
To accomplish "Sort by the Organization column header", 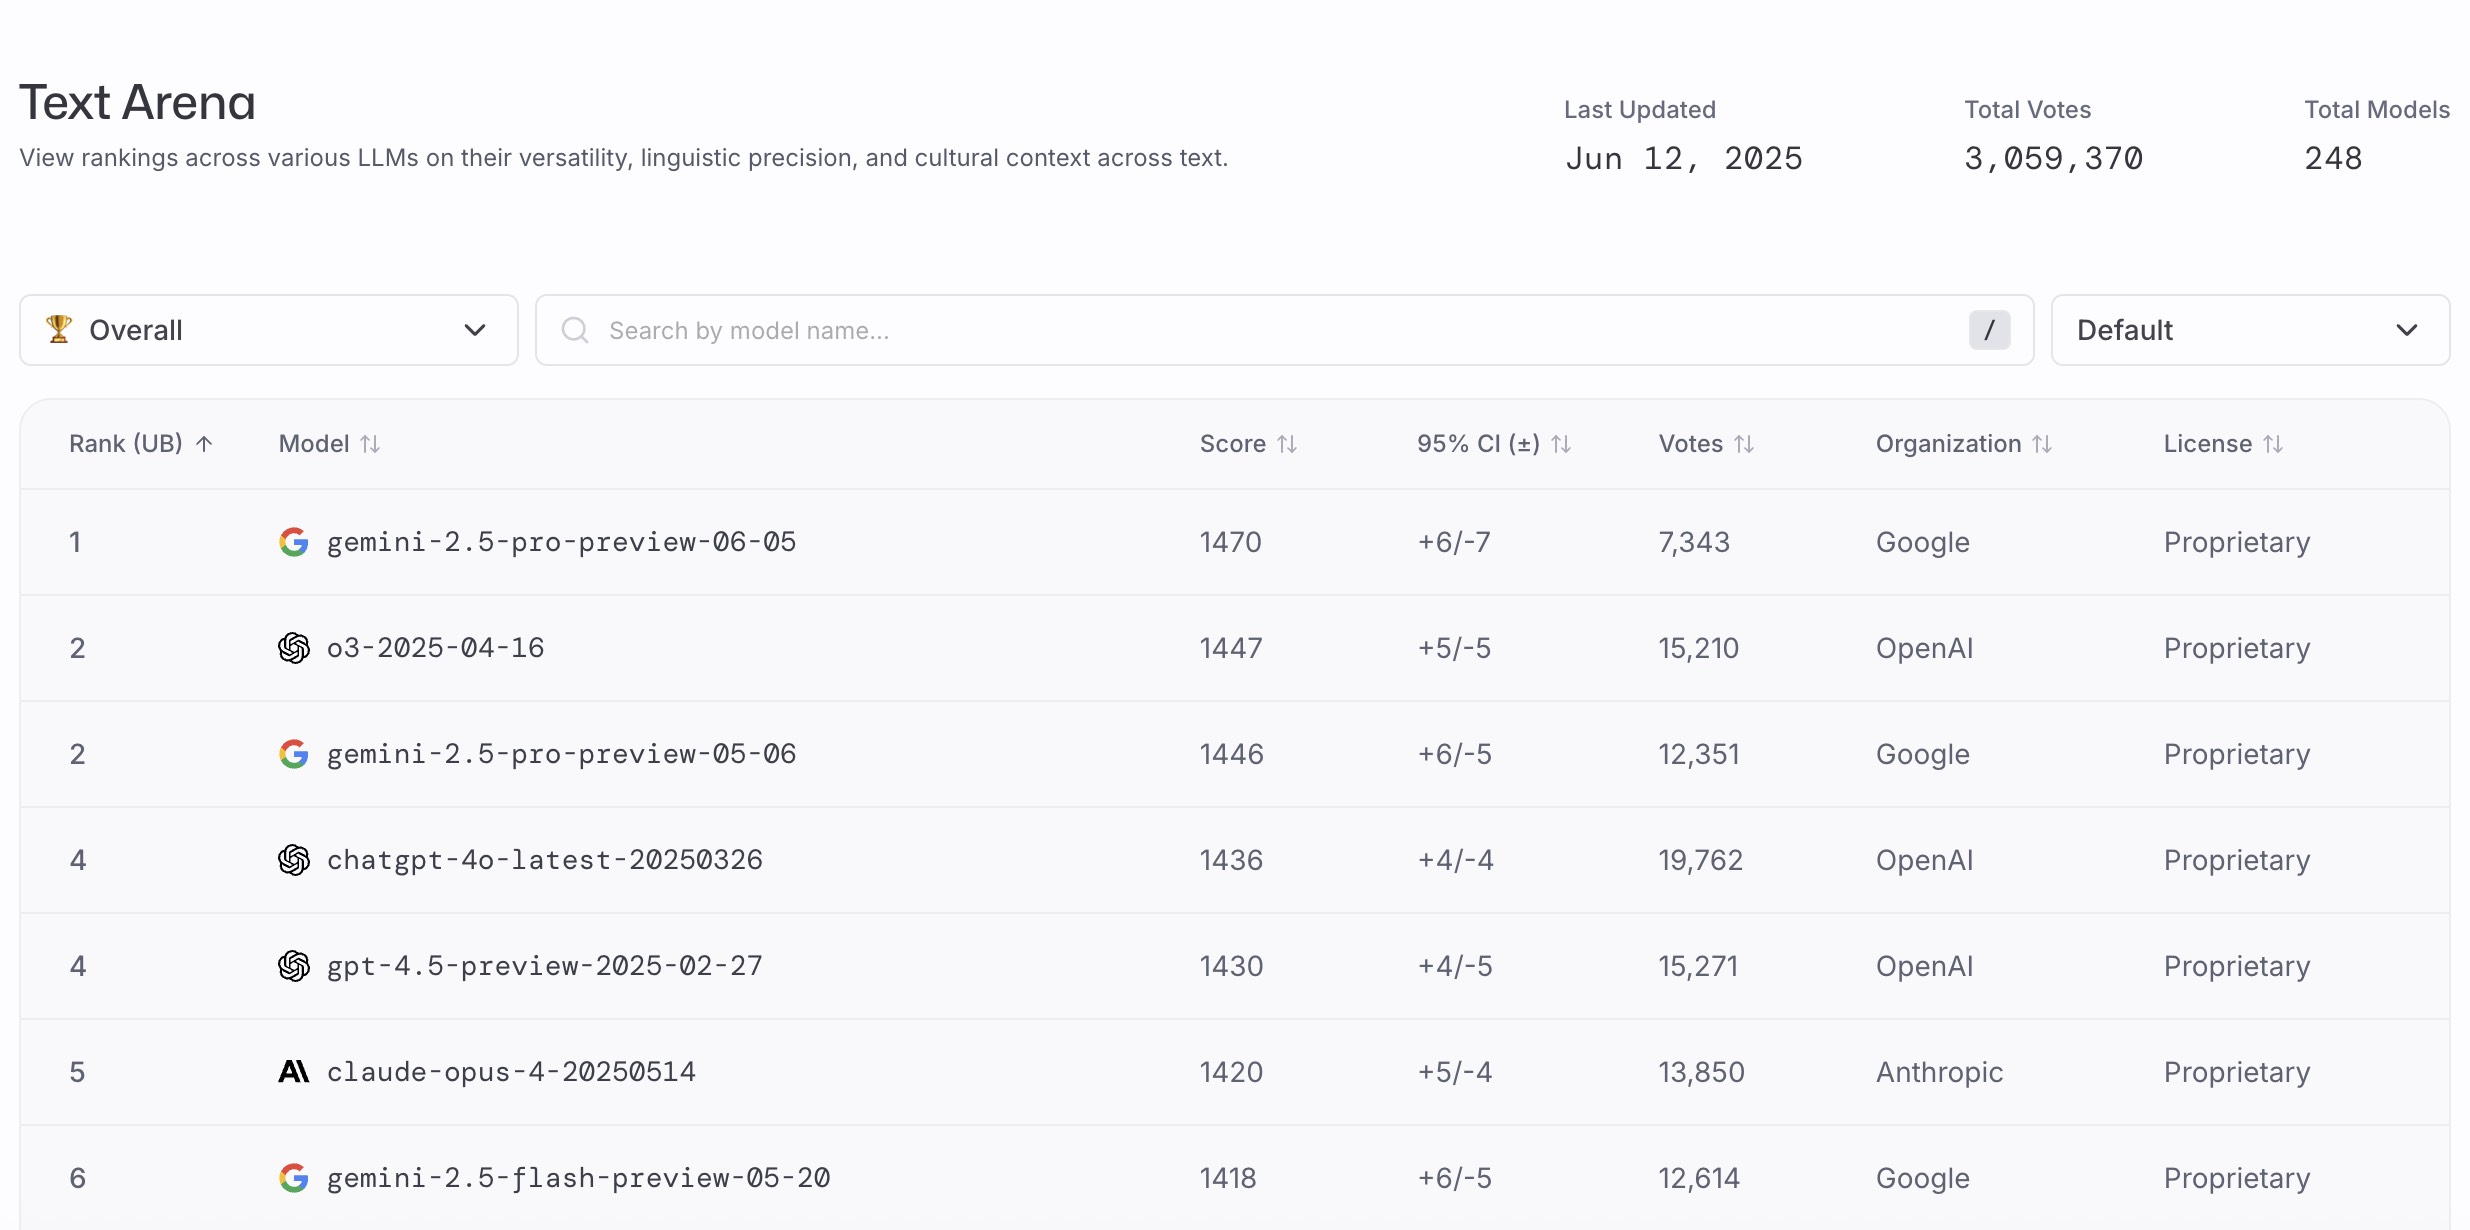I will point(1964,444).
